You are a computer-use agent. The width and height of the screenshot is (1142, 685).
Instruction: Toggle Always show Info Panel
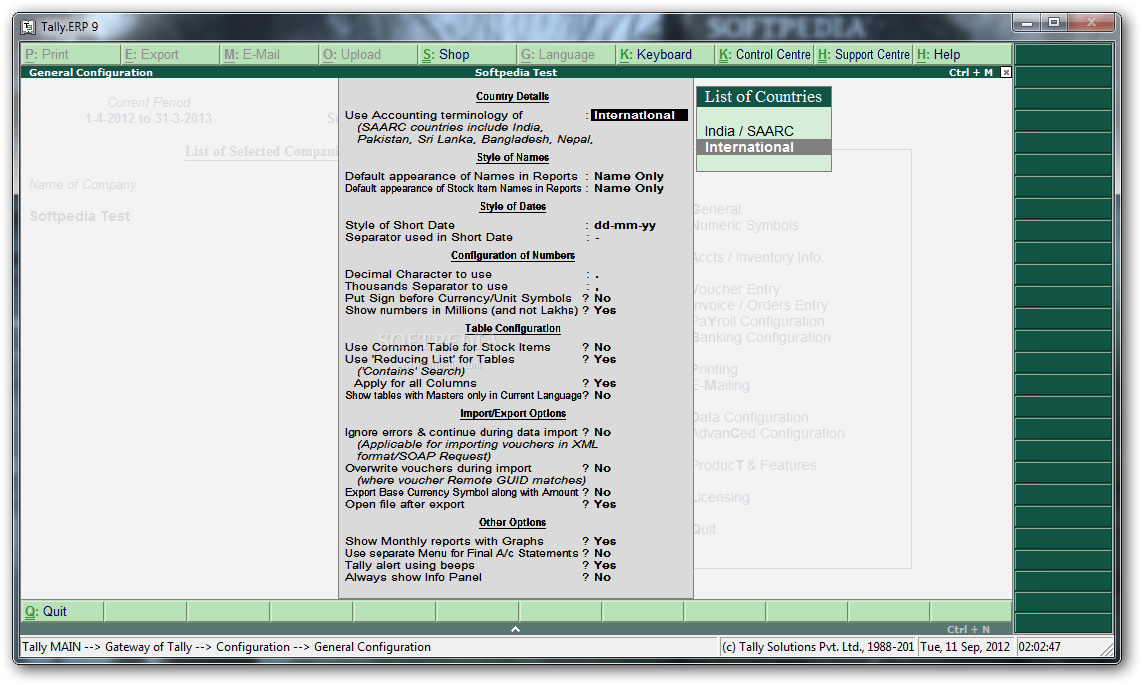pyautogui.click(x=602, y=577)
